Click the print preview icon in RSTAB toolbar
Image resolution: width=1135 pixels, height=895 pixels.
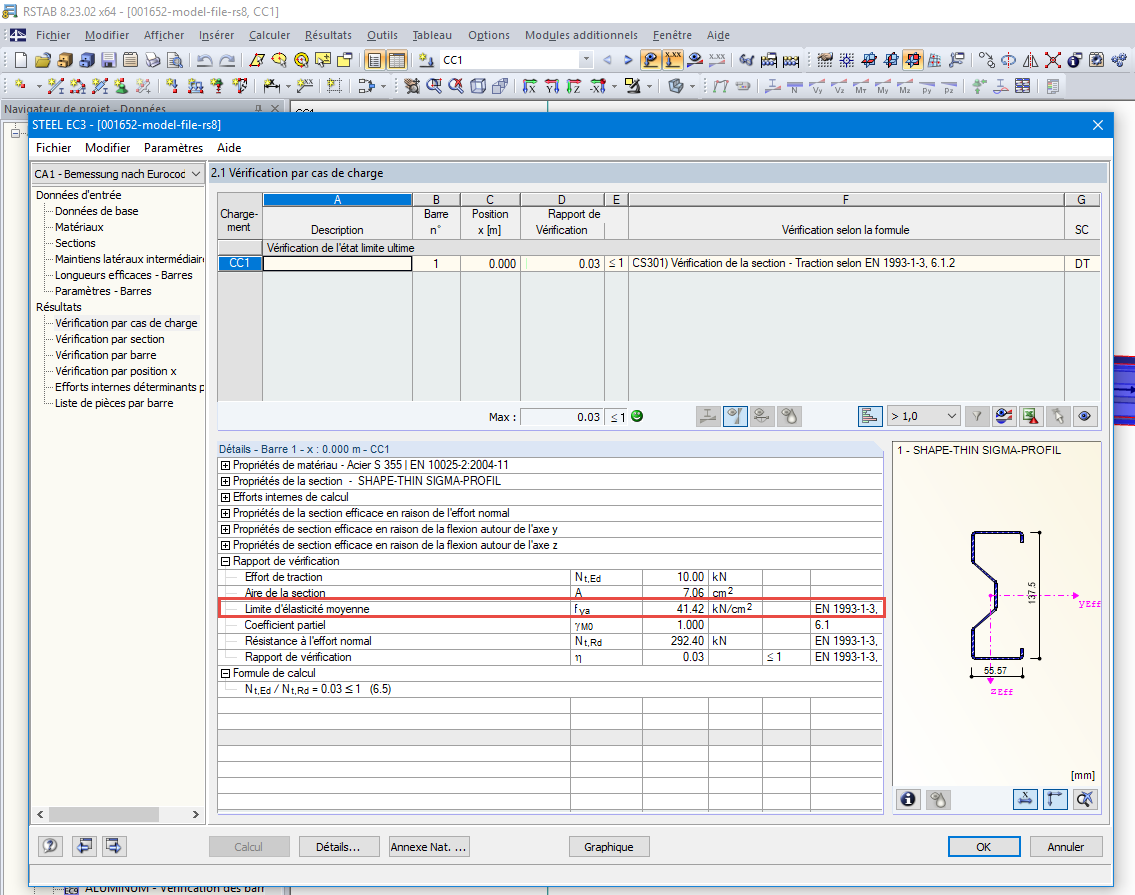[x=175, y=60]
